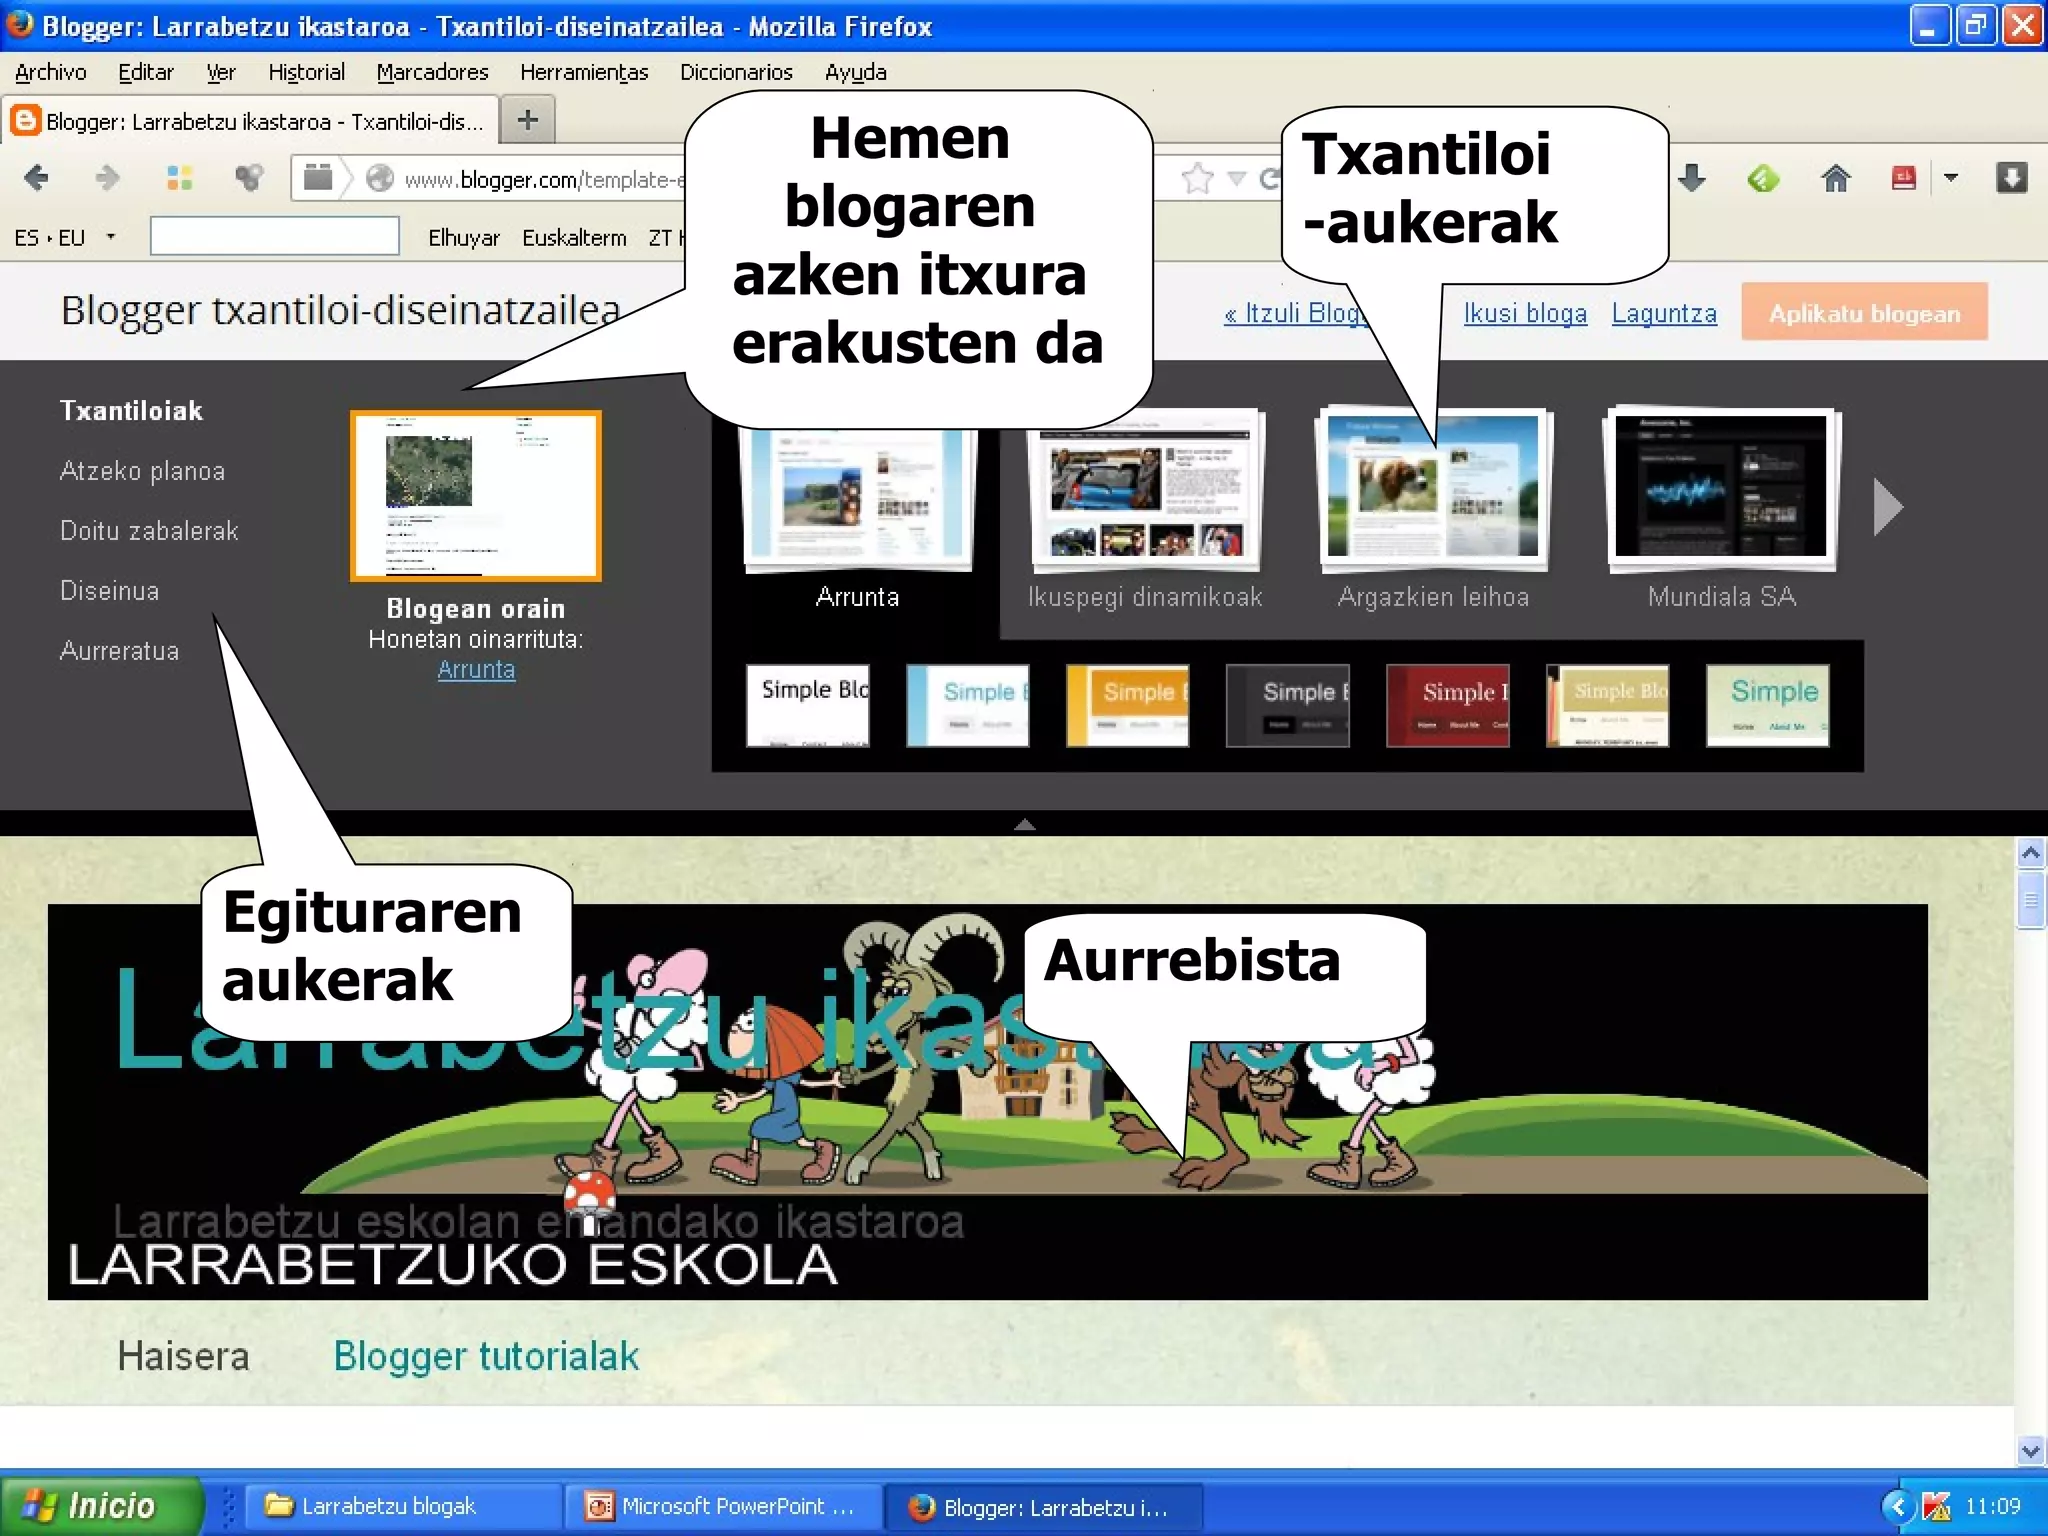Select the Blogger Larrabetzu ikastaroa browser tab
2048x1536 pixels.
click(x=250, y=121)
